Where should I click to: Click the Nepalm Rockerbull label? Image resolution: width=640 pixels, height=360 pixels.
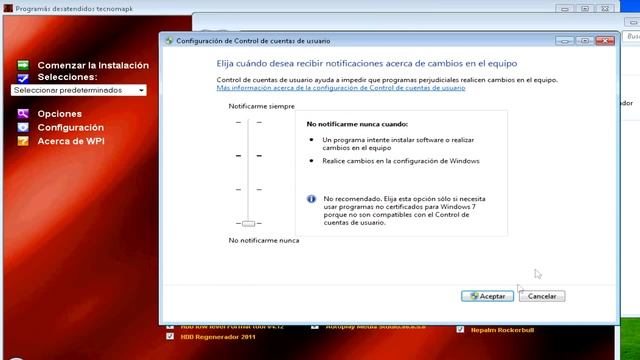[x=502, y=330]
